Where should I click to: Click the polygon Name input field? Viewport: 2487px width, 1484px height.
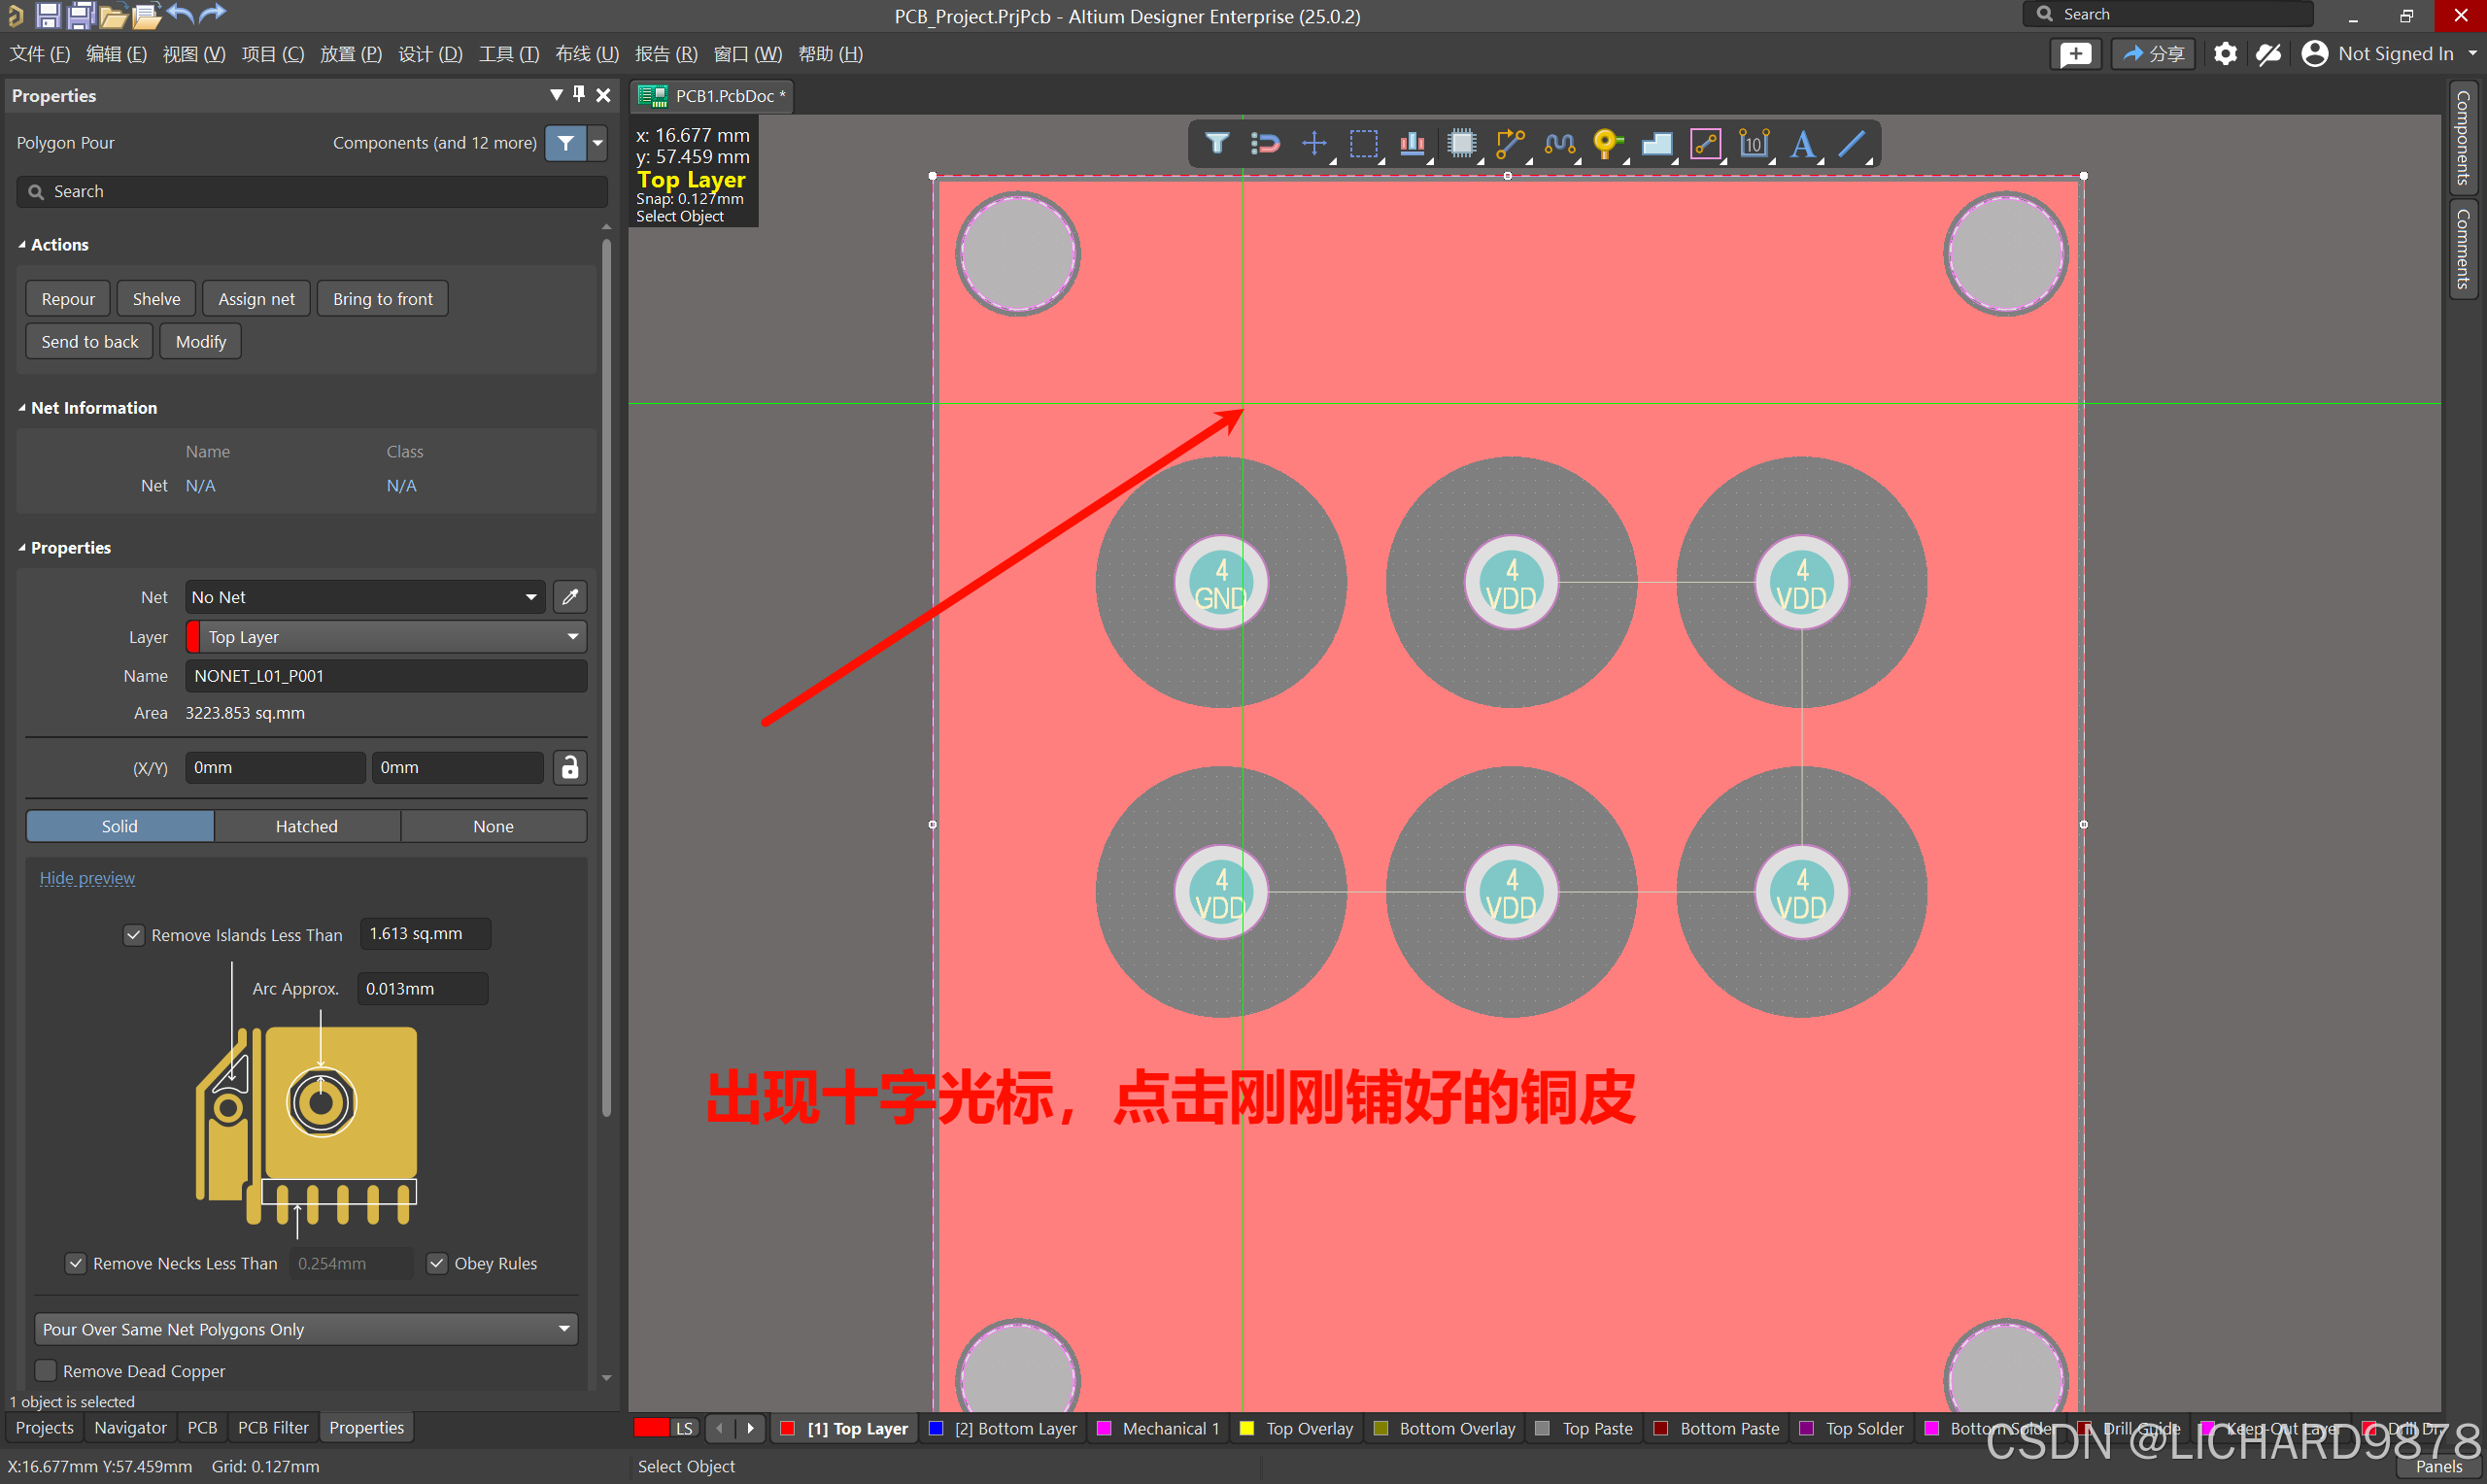click(386, 676)
